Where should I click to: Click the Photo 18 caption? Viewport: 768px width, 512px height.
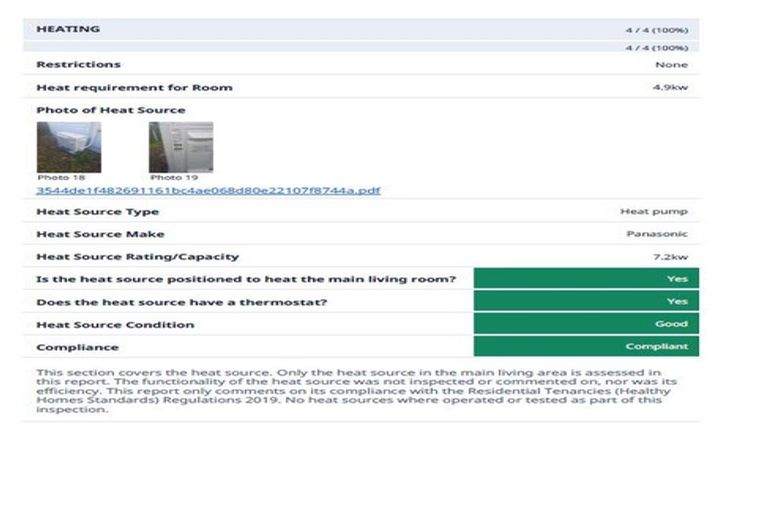click(61, 177)
